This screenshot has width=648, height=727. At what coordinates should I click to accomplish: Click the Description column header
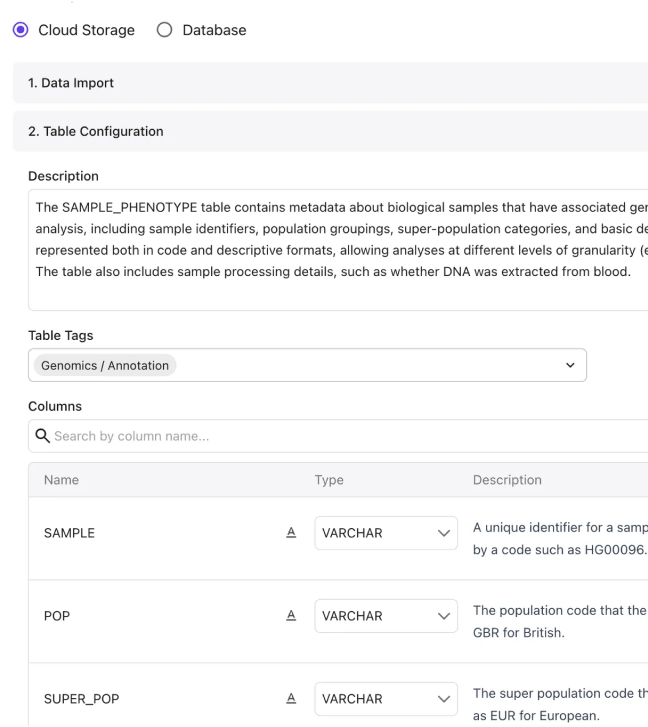507,480
